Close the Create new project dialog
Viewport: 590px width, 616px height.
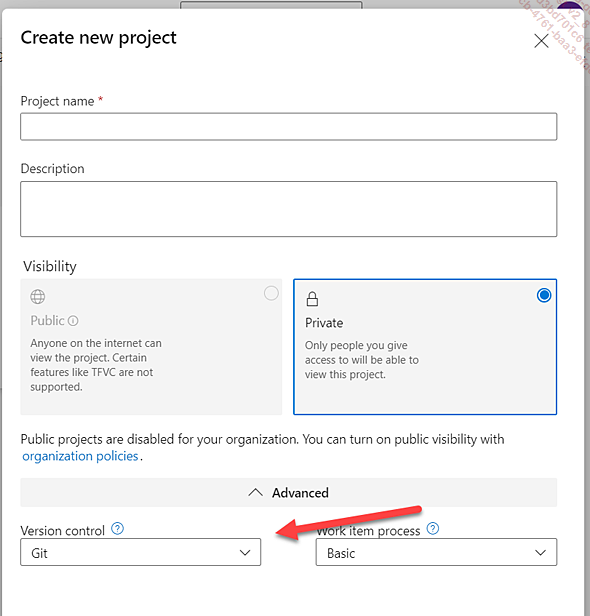(x=541, y=41)
